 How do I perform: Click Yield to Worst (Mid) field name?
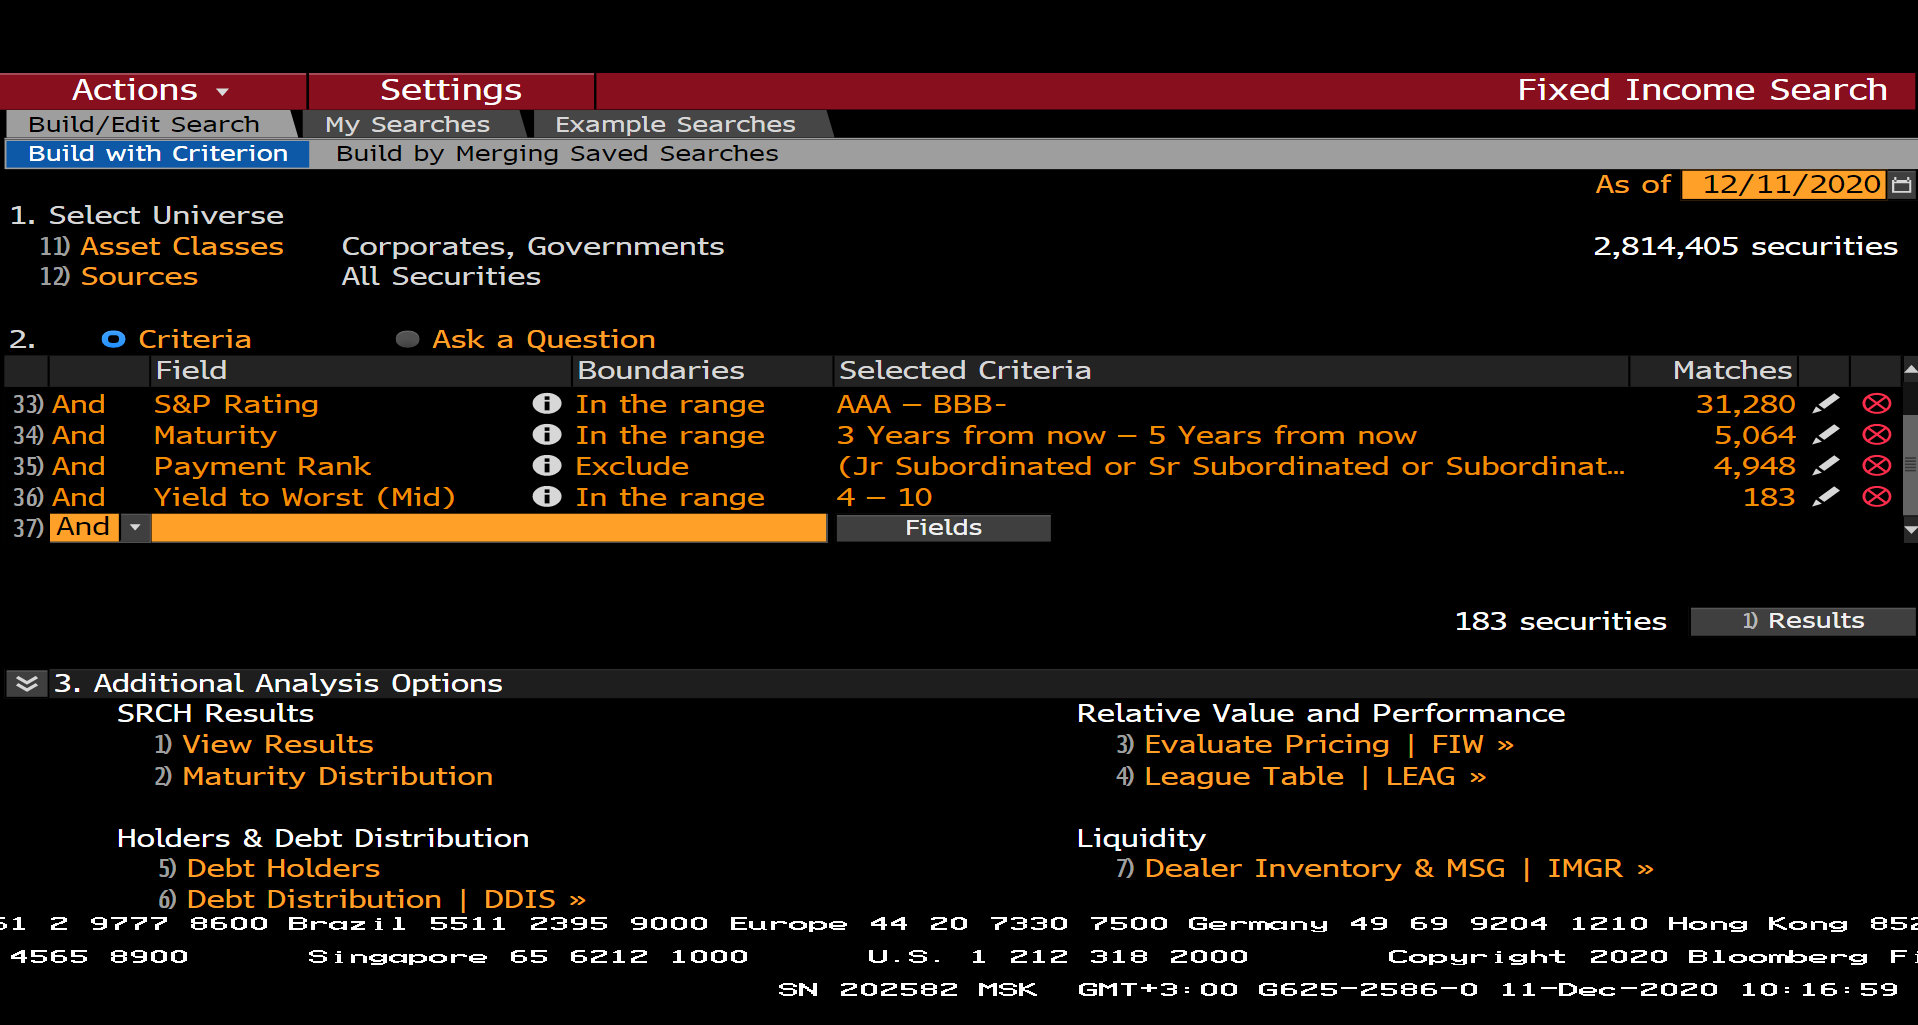[304, 497]
